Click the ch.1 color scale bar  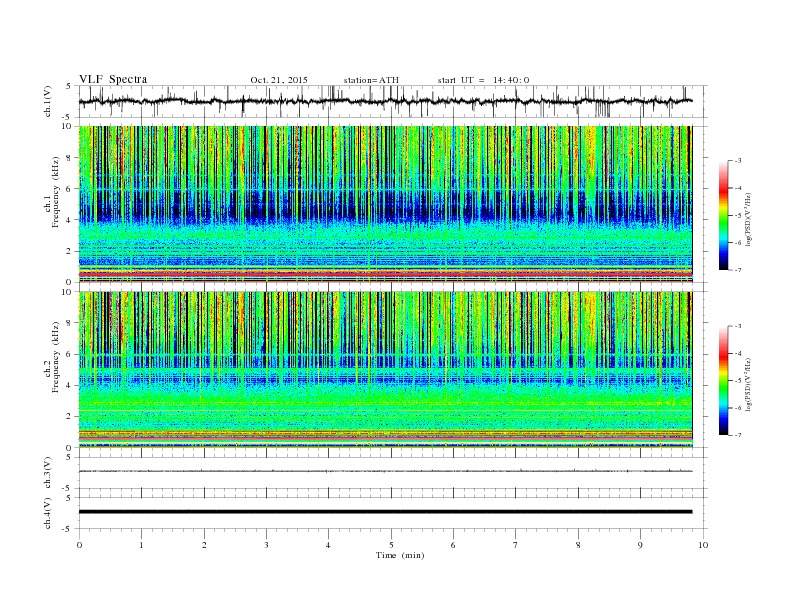[x=723, y=216]
